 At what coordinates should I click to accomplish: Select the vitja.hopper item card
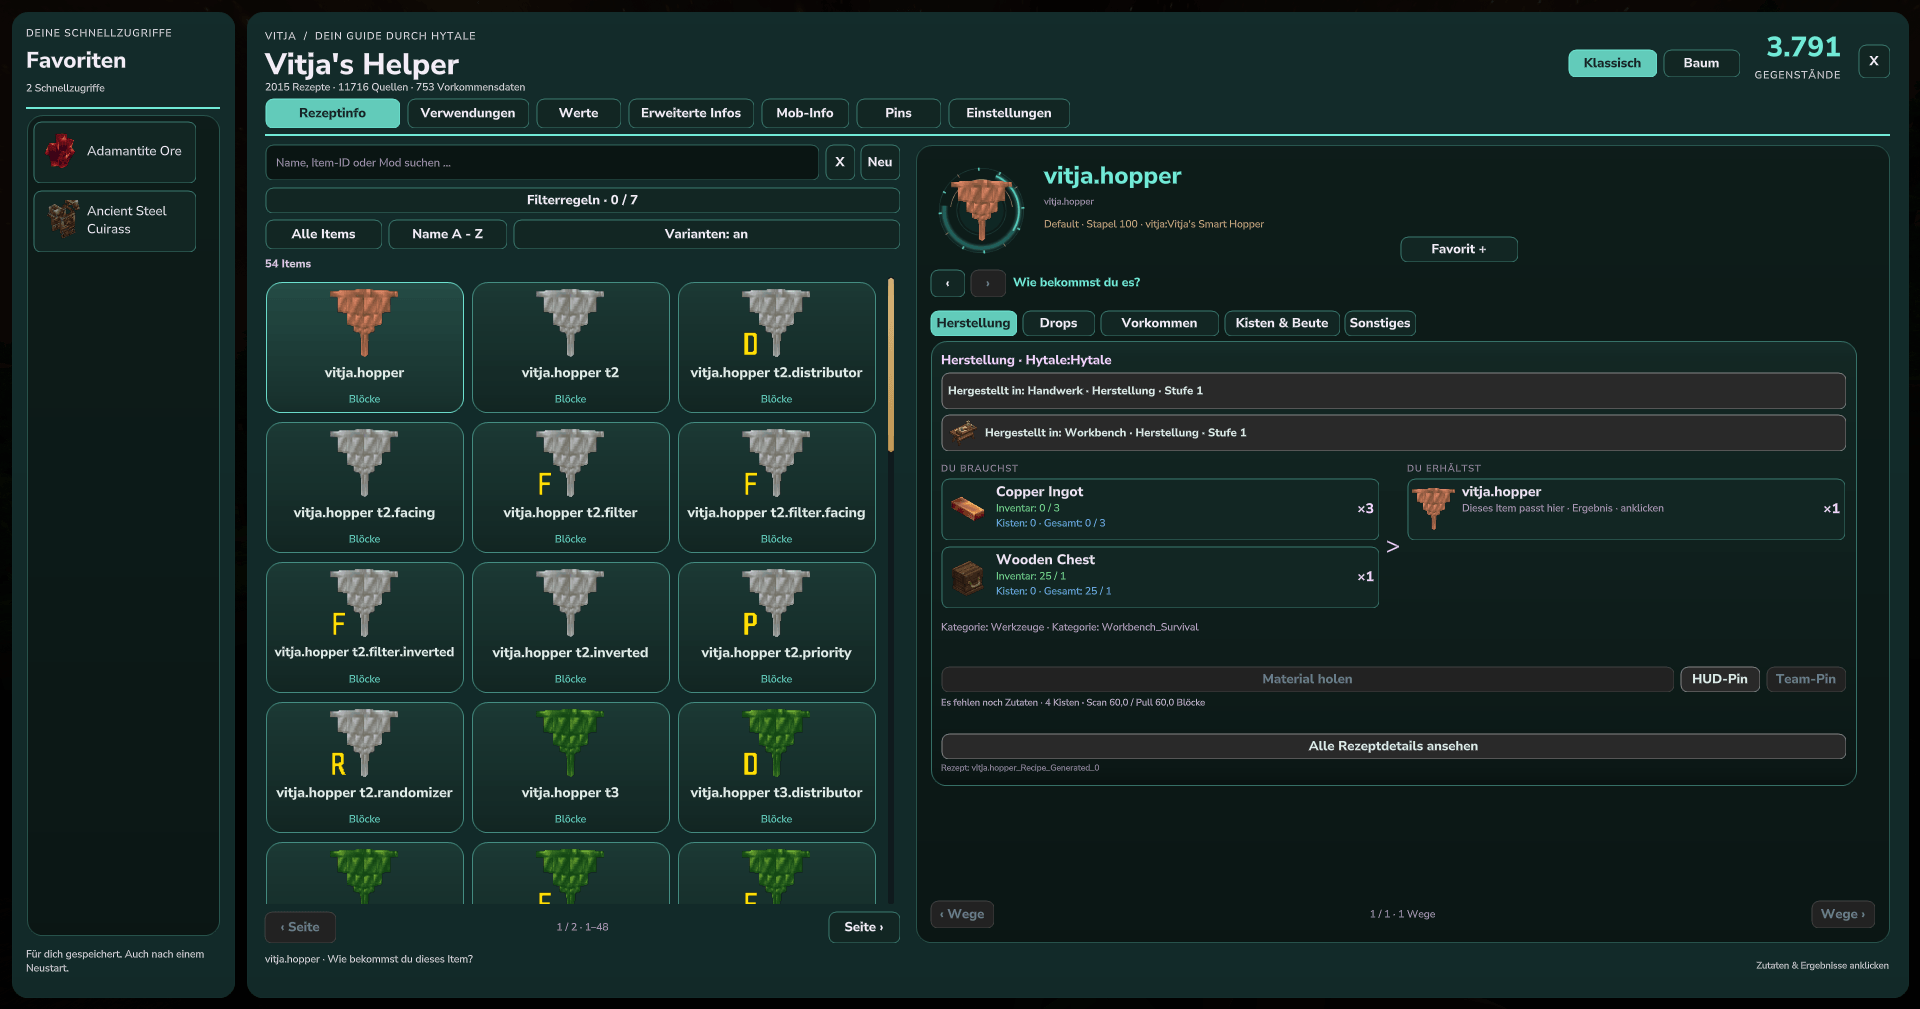coord(365,347)
